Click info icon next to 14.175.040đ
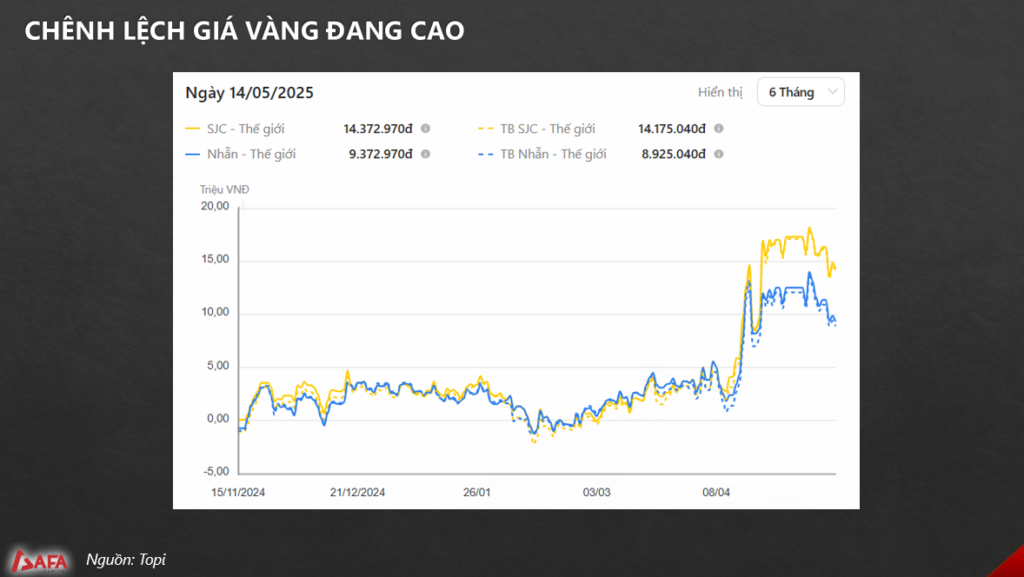 click(718, 129)
